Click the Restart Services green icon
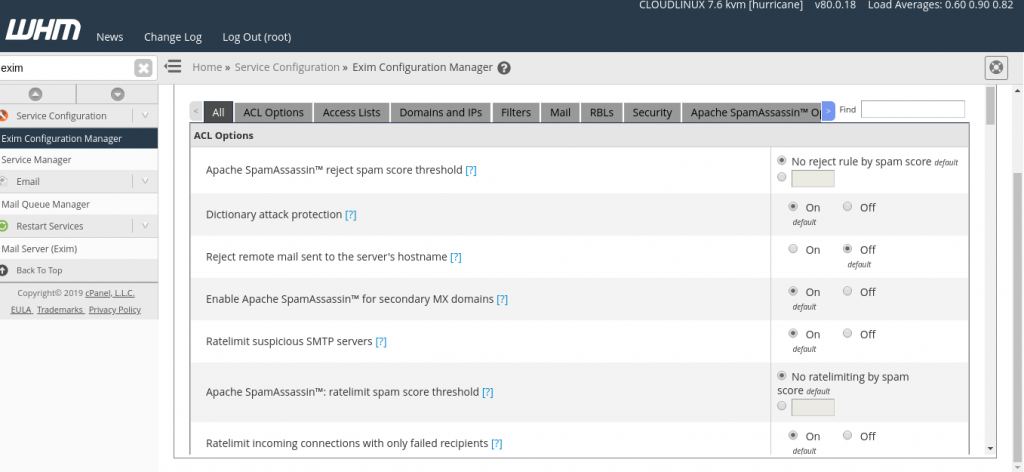 [x=3, y=226]
